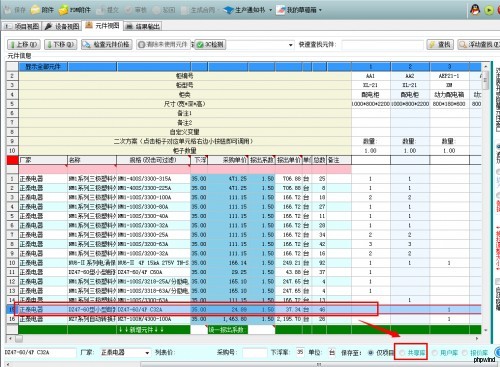The width and height of the screenshot is (500, 367).
Task: Click the 生成合同 generate contract icon
Action: [x=184, y=10]
